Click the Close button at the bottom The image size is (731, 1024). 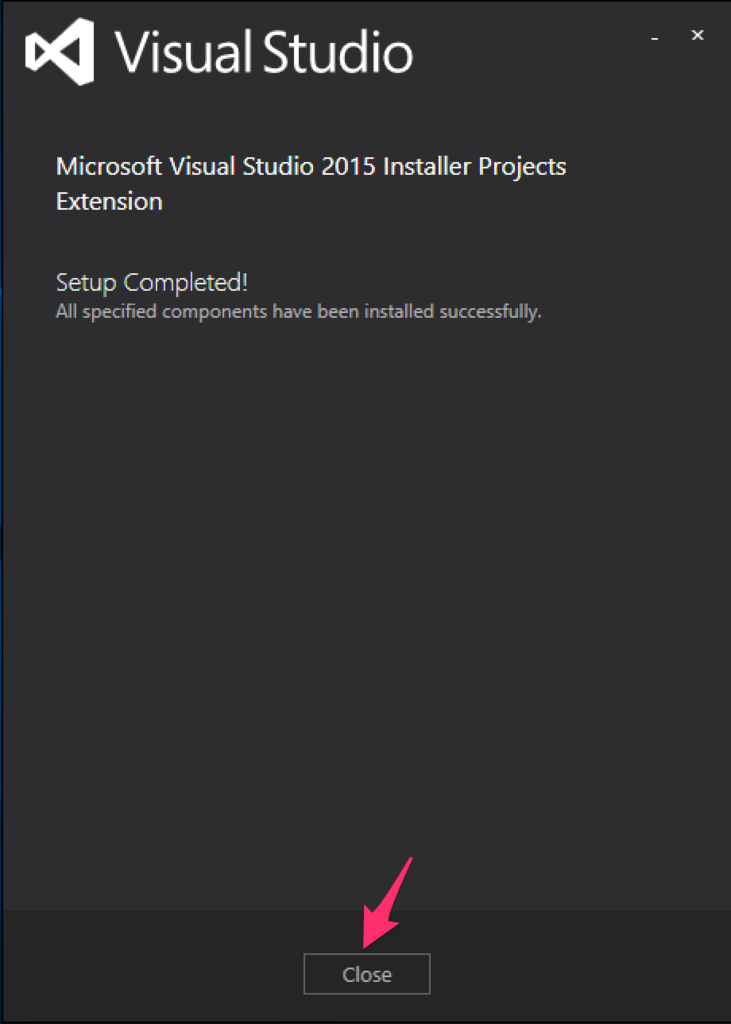tap(366, 974)
